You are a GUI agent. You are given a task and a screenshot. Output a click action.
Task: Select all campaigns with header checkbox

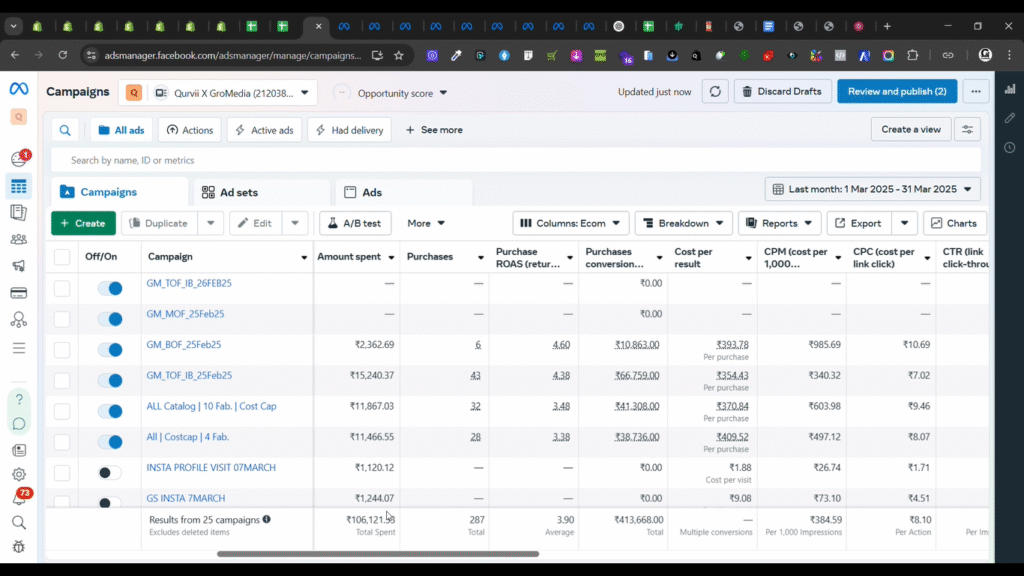62,257
